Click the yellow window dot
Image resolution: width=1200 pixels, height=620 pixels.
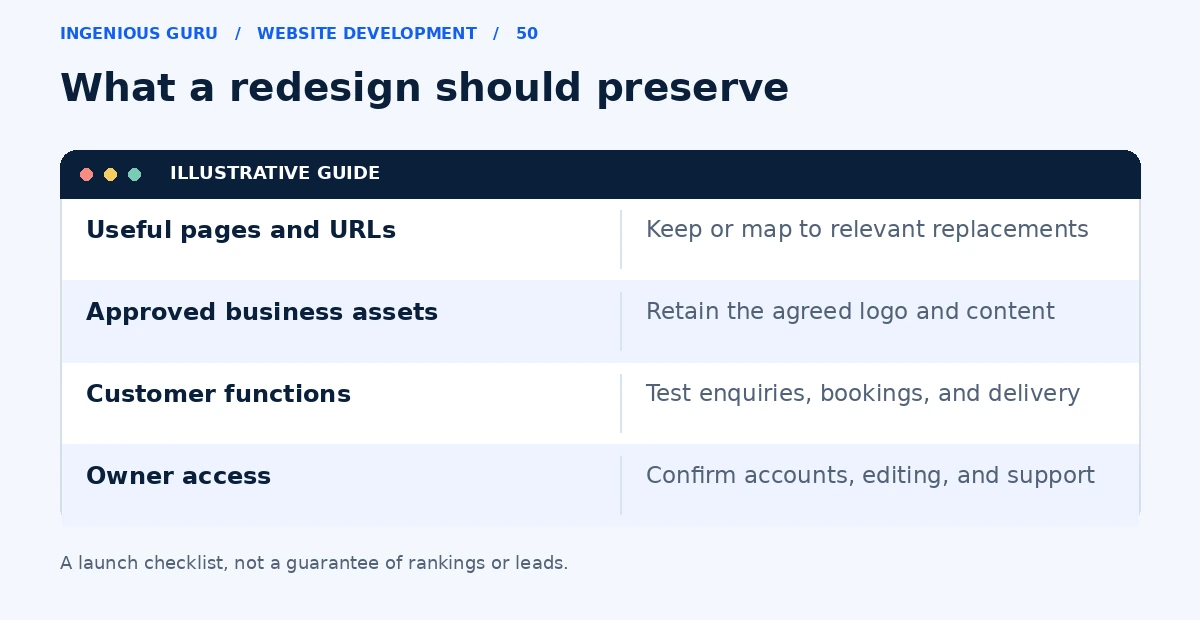click(x=111, y=174)
